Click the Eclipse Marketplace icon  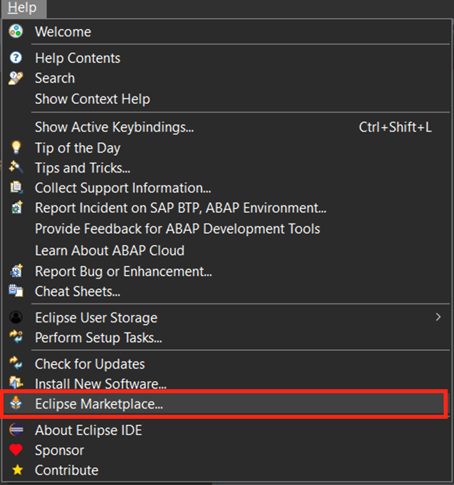(16, 403)
